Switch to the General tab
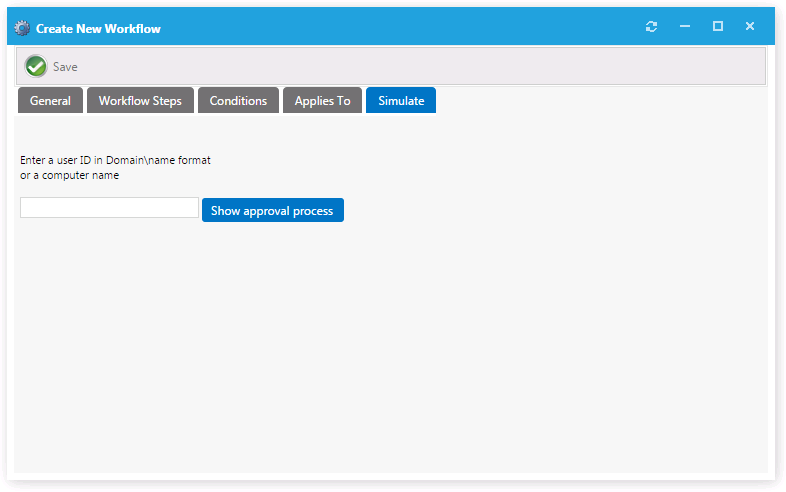Viewport: 786px width, 492px height. 50,101
